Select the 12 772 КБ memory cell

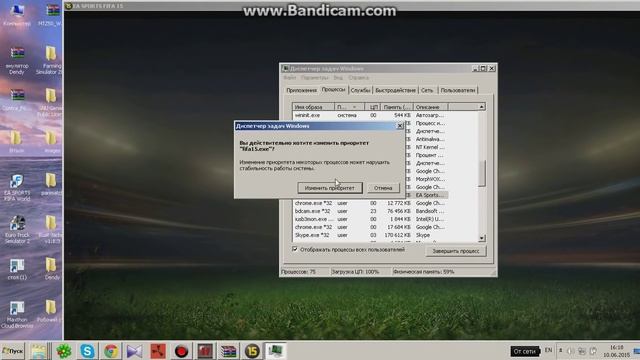click(x=398, y=203)
